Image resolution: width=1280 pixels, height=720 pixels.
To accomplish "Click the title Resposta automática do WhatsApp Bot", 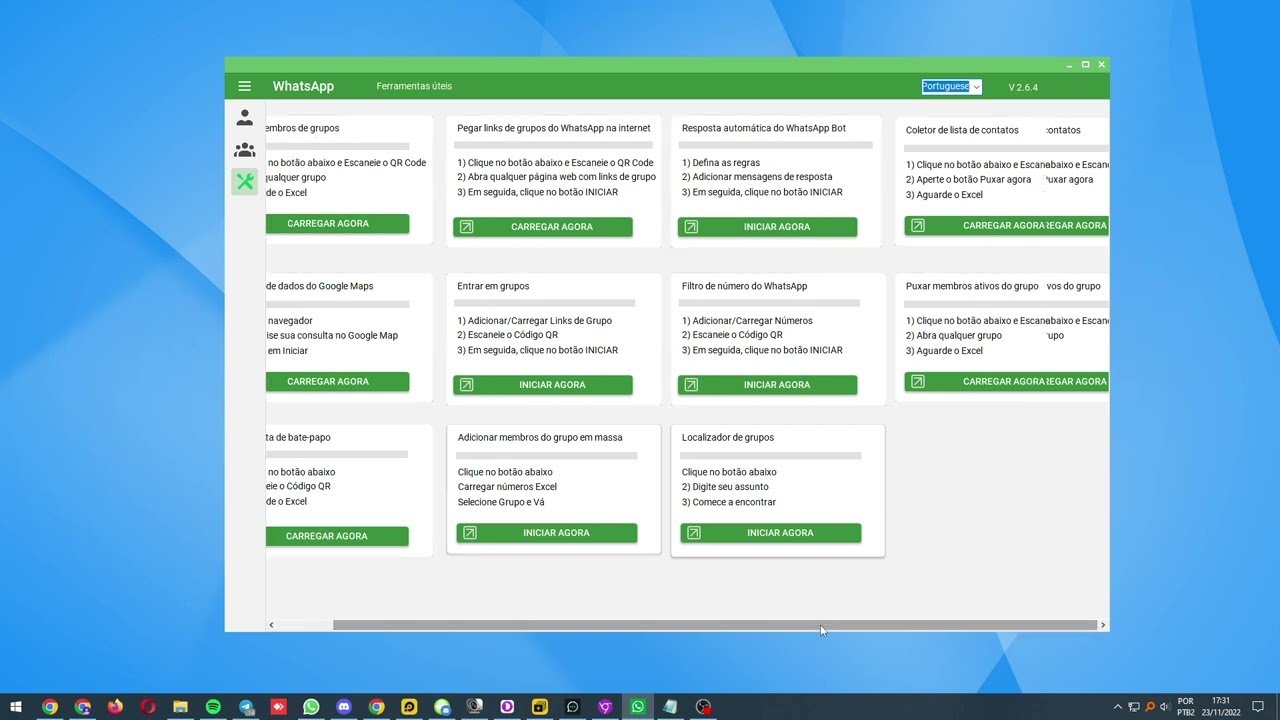I will coord(764,128).
